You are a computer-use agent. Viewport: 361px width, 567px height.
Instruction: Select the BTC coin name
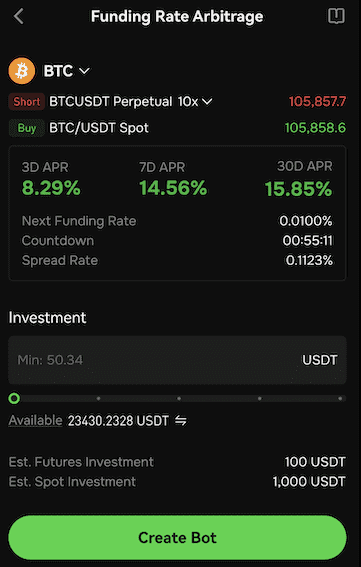pyautogui.click(x=58, y=71)
